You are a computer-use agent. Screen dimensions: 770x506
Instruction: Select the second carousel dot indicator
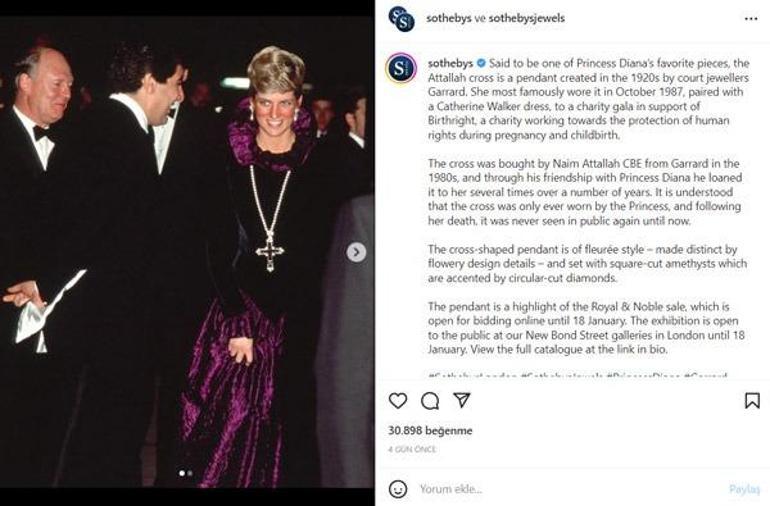(x=189, y=473)
